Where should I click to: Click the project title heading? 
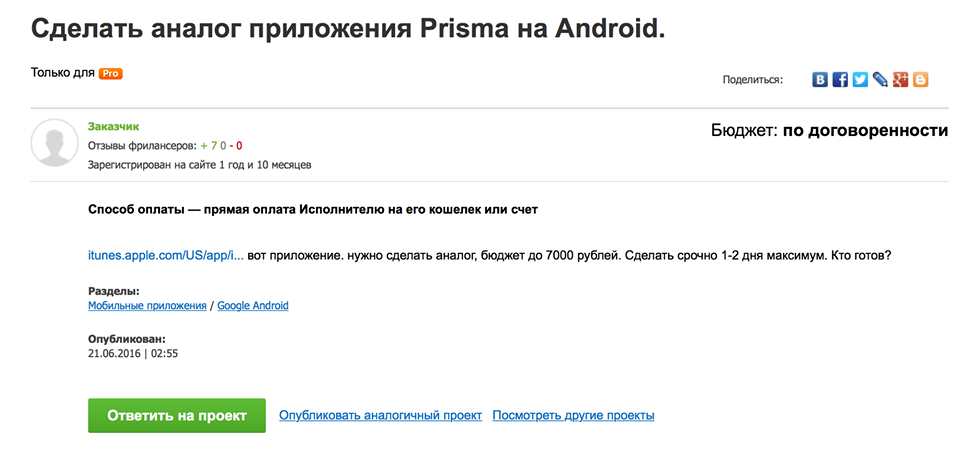pos(348,29)
